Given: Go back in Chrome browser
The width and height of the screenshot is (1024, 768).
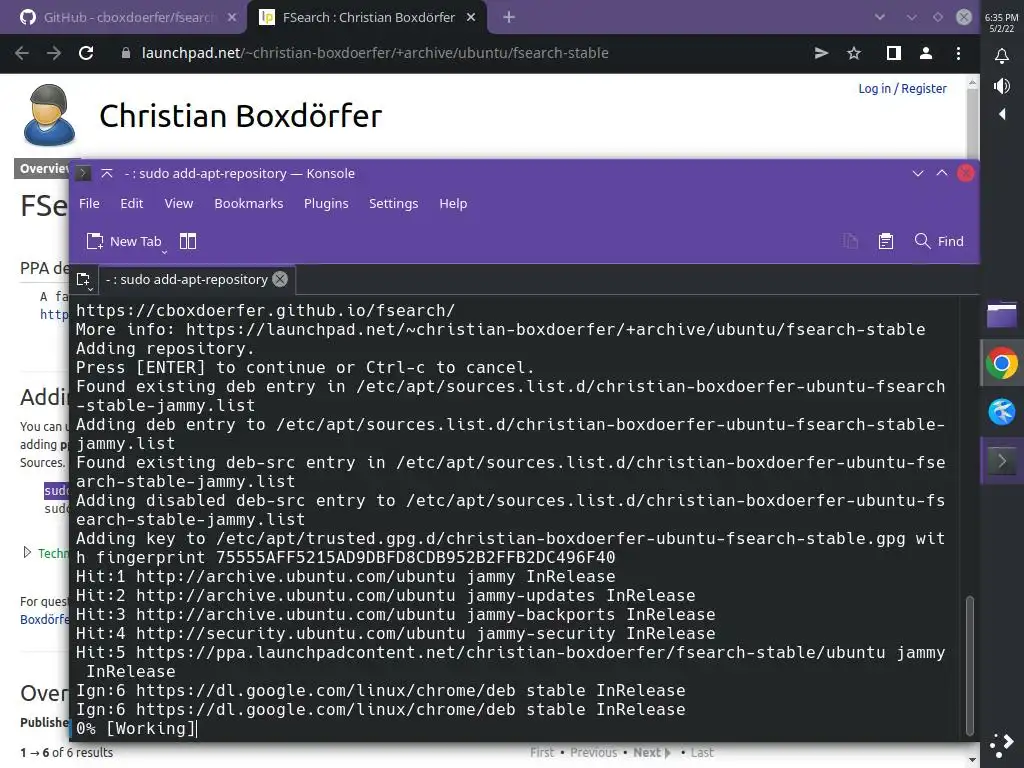Looking at the screenshot, I should [22, 53].
